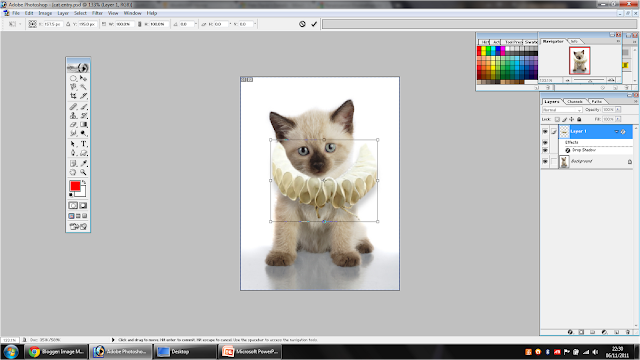Commit the transform with the checkmark
Screen dimensions: 640x360
click(x=314, y=24)
